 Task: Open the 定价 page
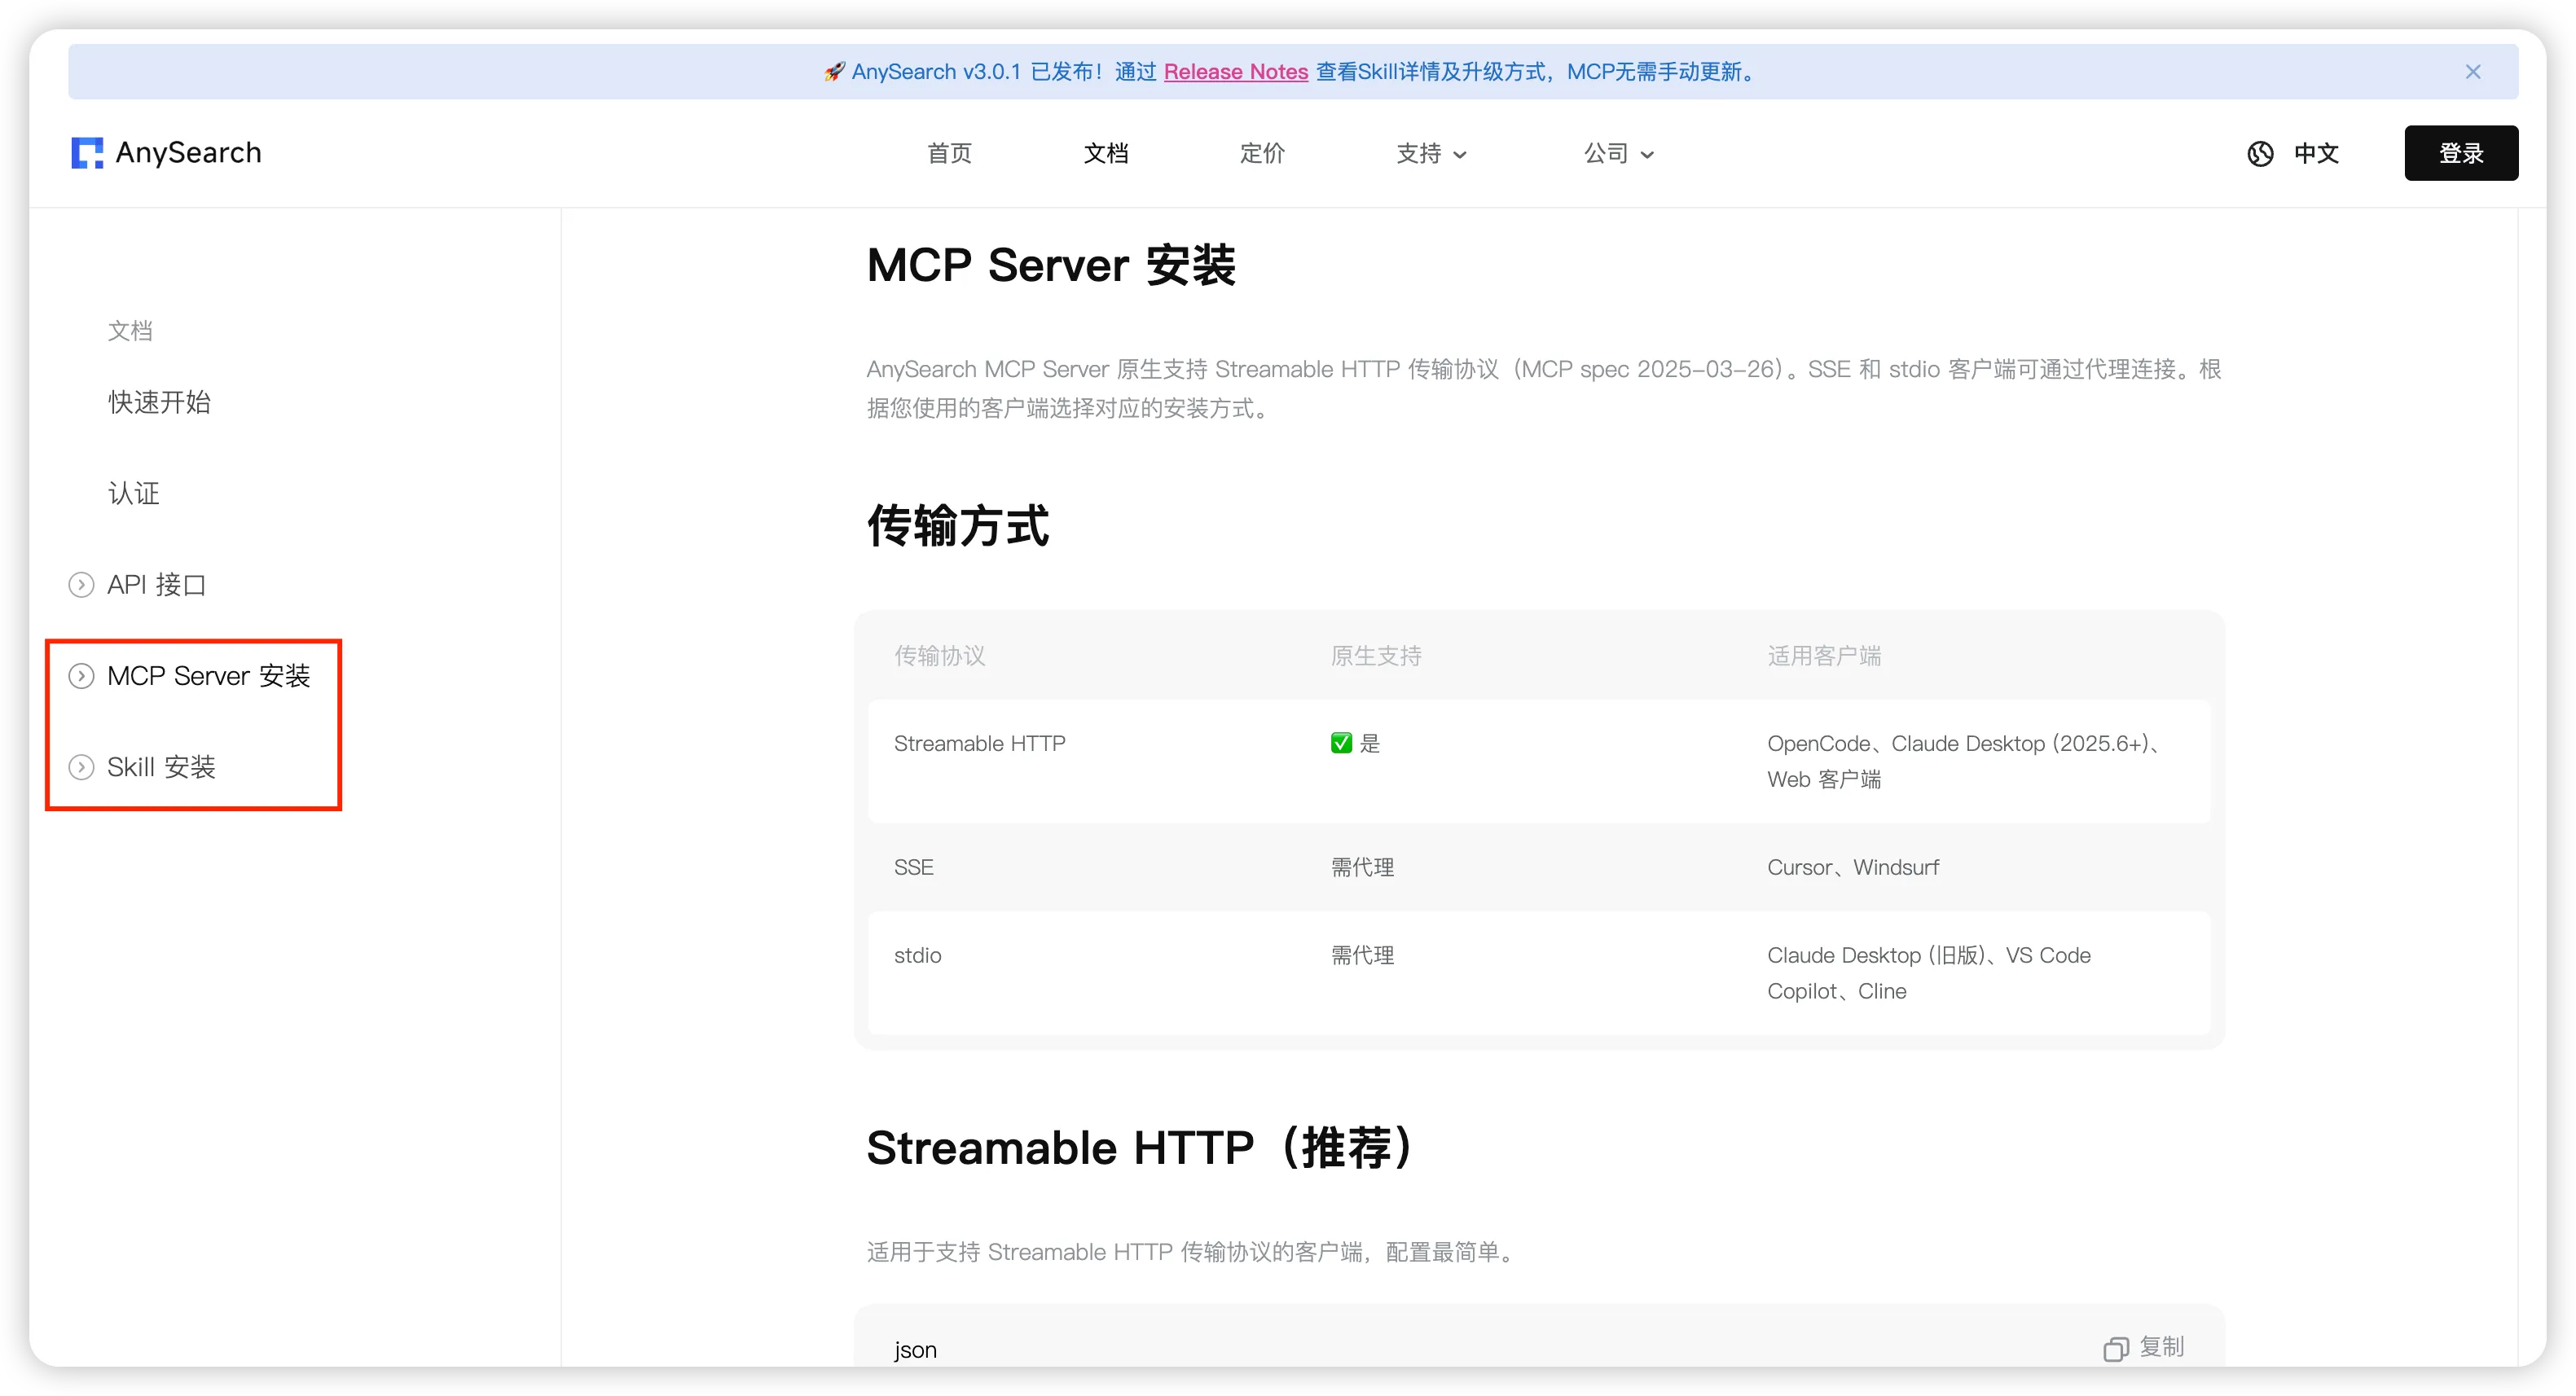click(x=1262, y=153)
